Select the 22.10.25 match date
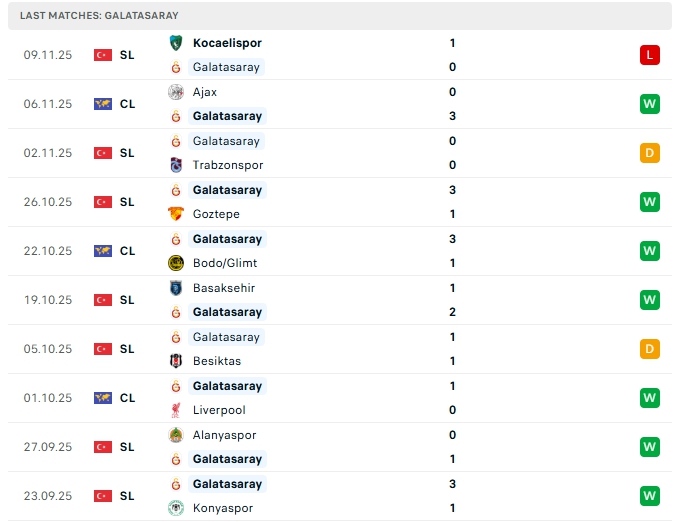The height and width of the screenshot is (522, 681). 48,251
